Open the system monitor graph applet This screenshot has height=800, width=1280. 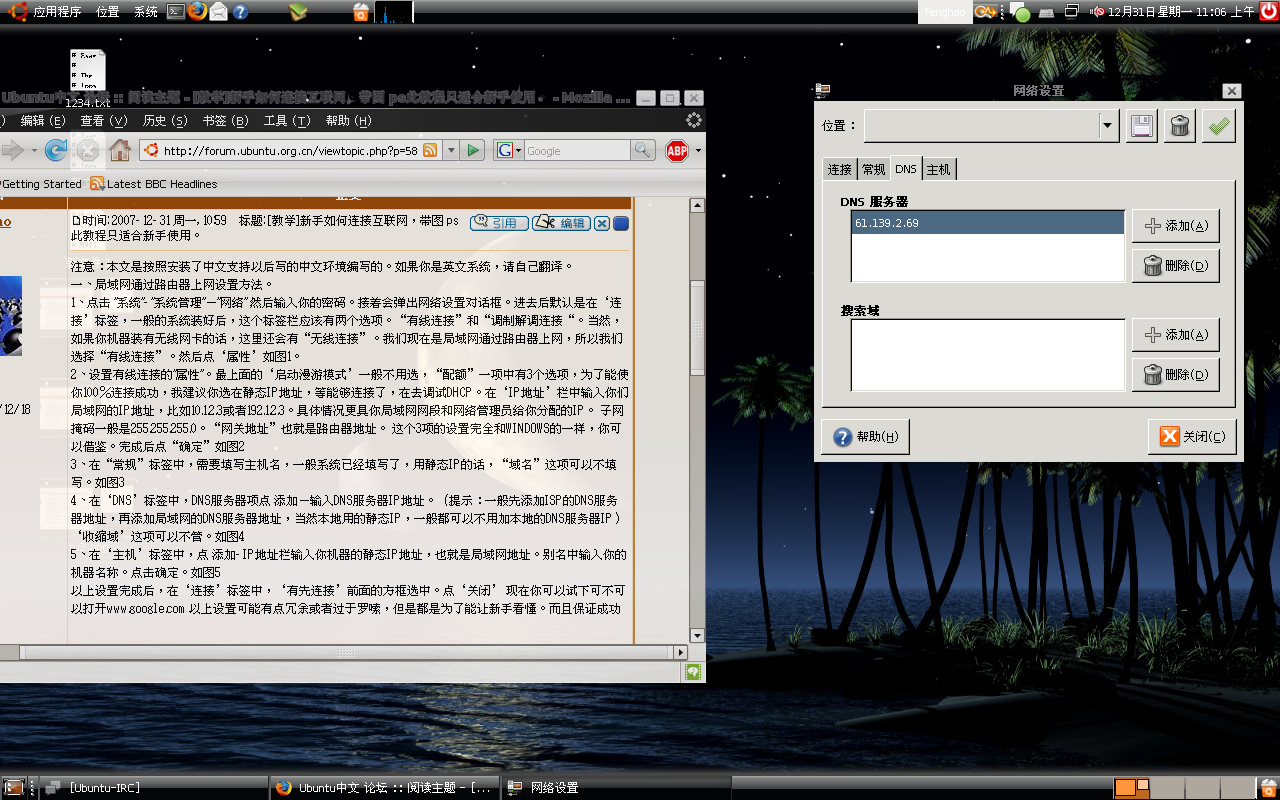(x=393, y=12)
